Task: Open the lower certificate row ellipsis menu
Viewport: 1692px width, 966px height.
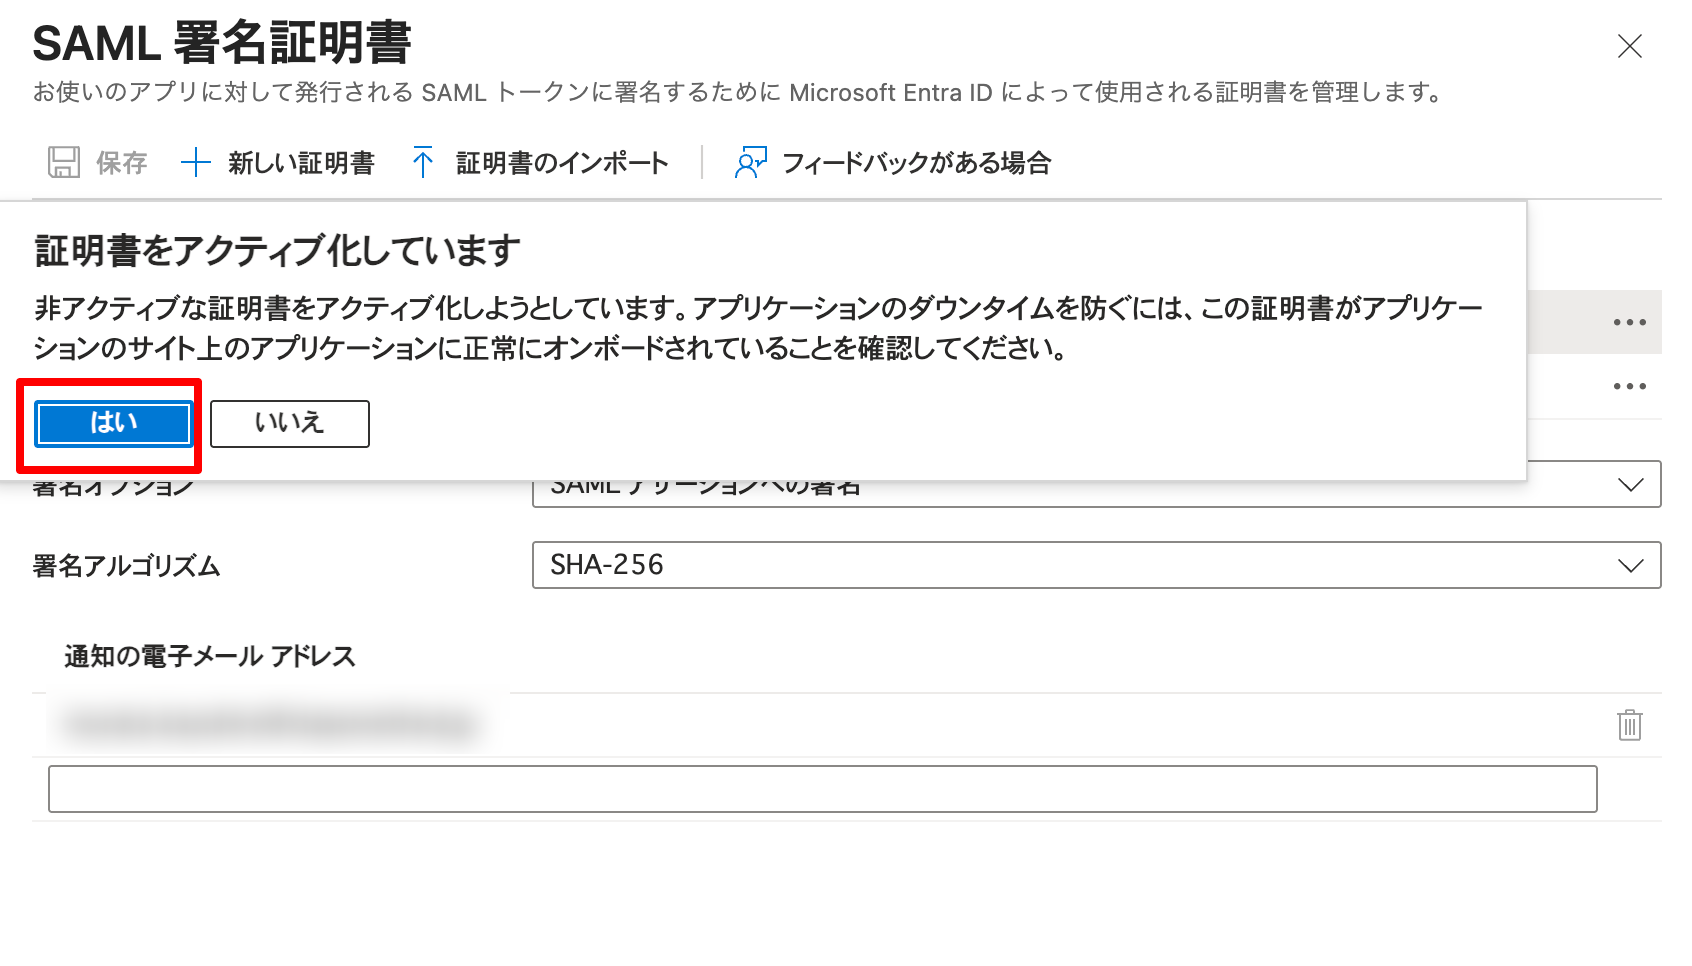Action: click(x=1632, y=385)
